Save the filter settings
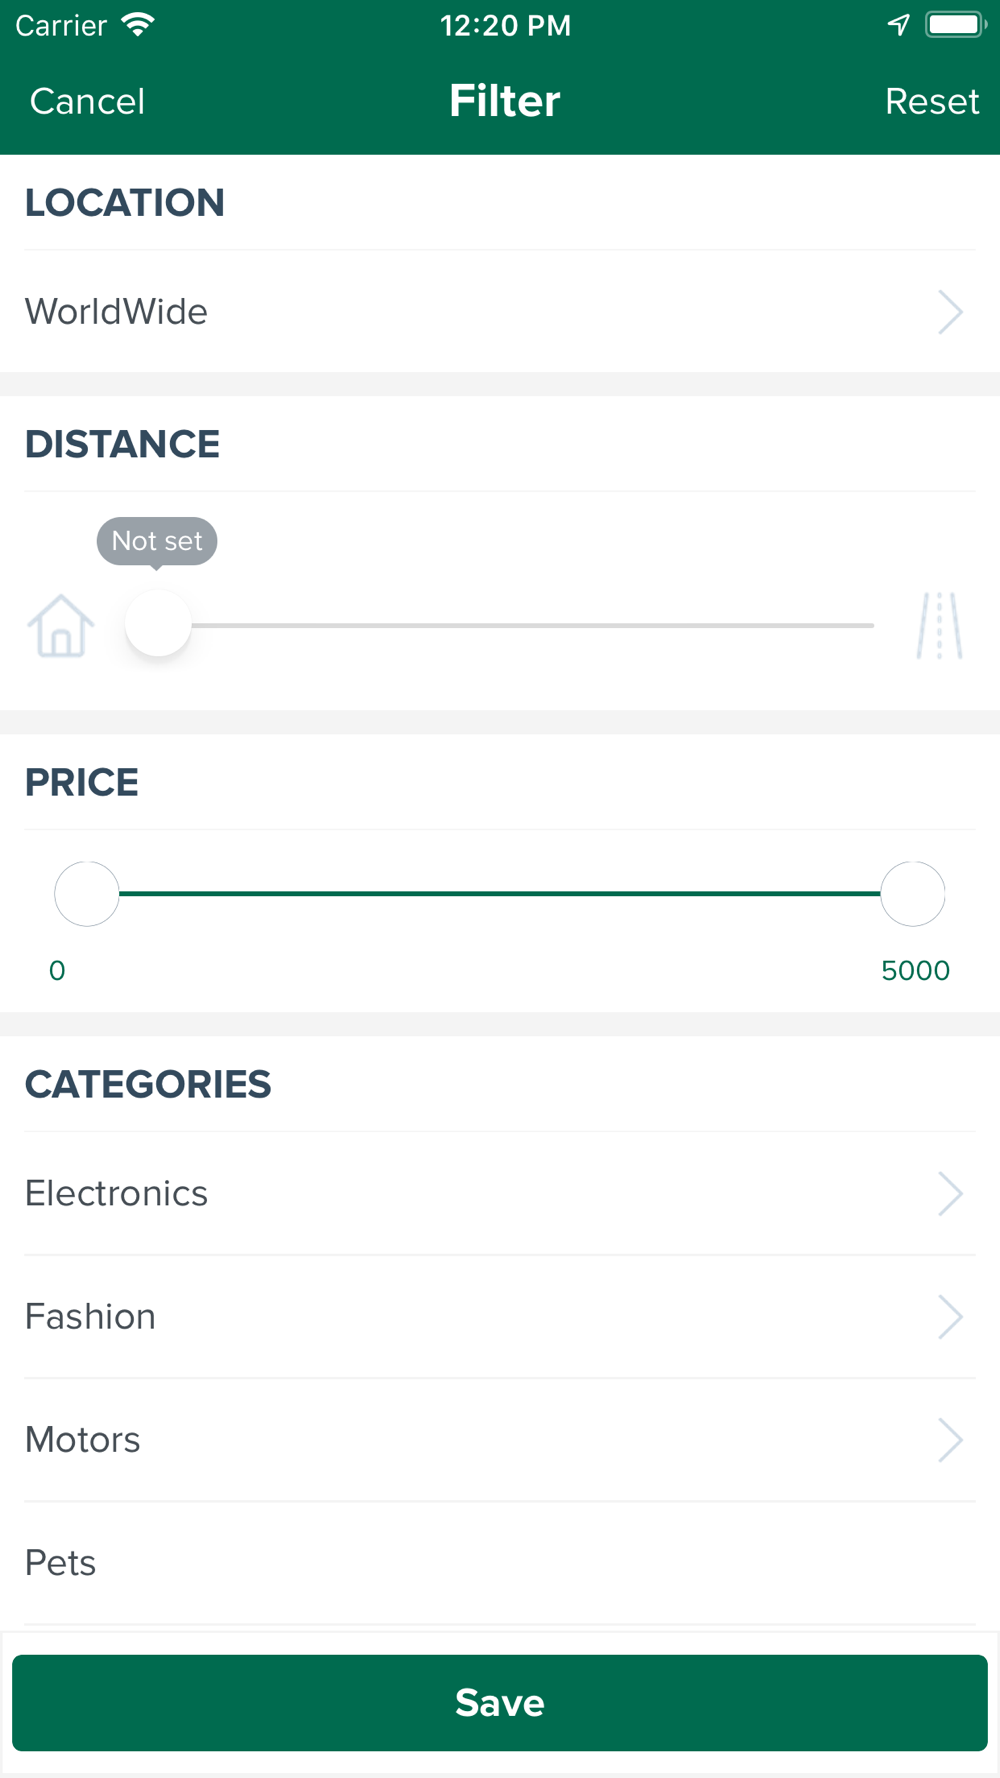This screenshot has width=1000, height=1778. click(x=500, y=1703)
